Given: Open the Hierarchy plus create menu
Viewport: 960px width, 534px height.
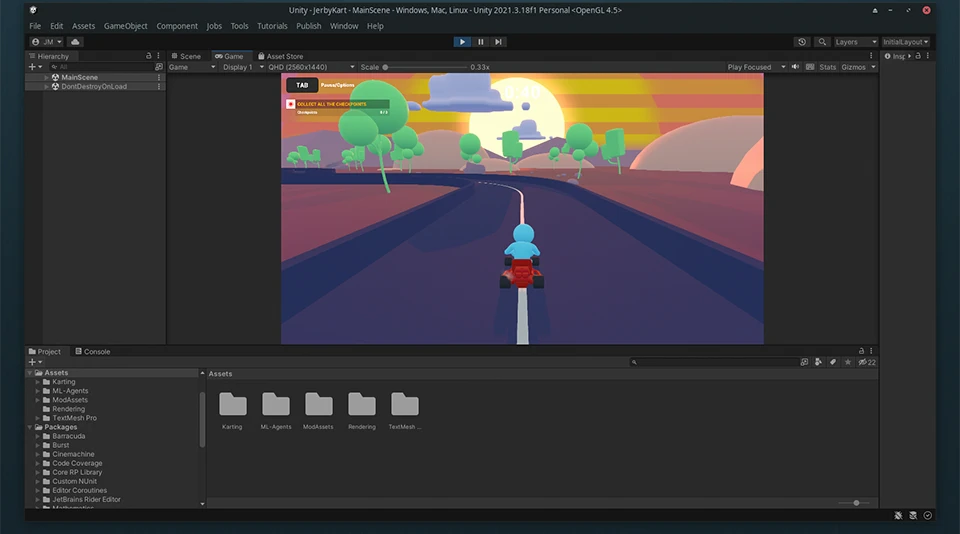Looking at the screenshot, I should (33, 67).
